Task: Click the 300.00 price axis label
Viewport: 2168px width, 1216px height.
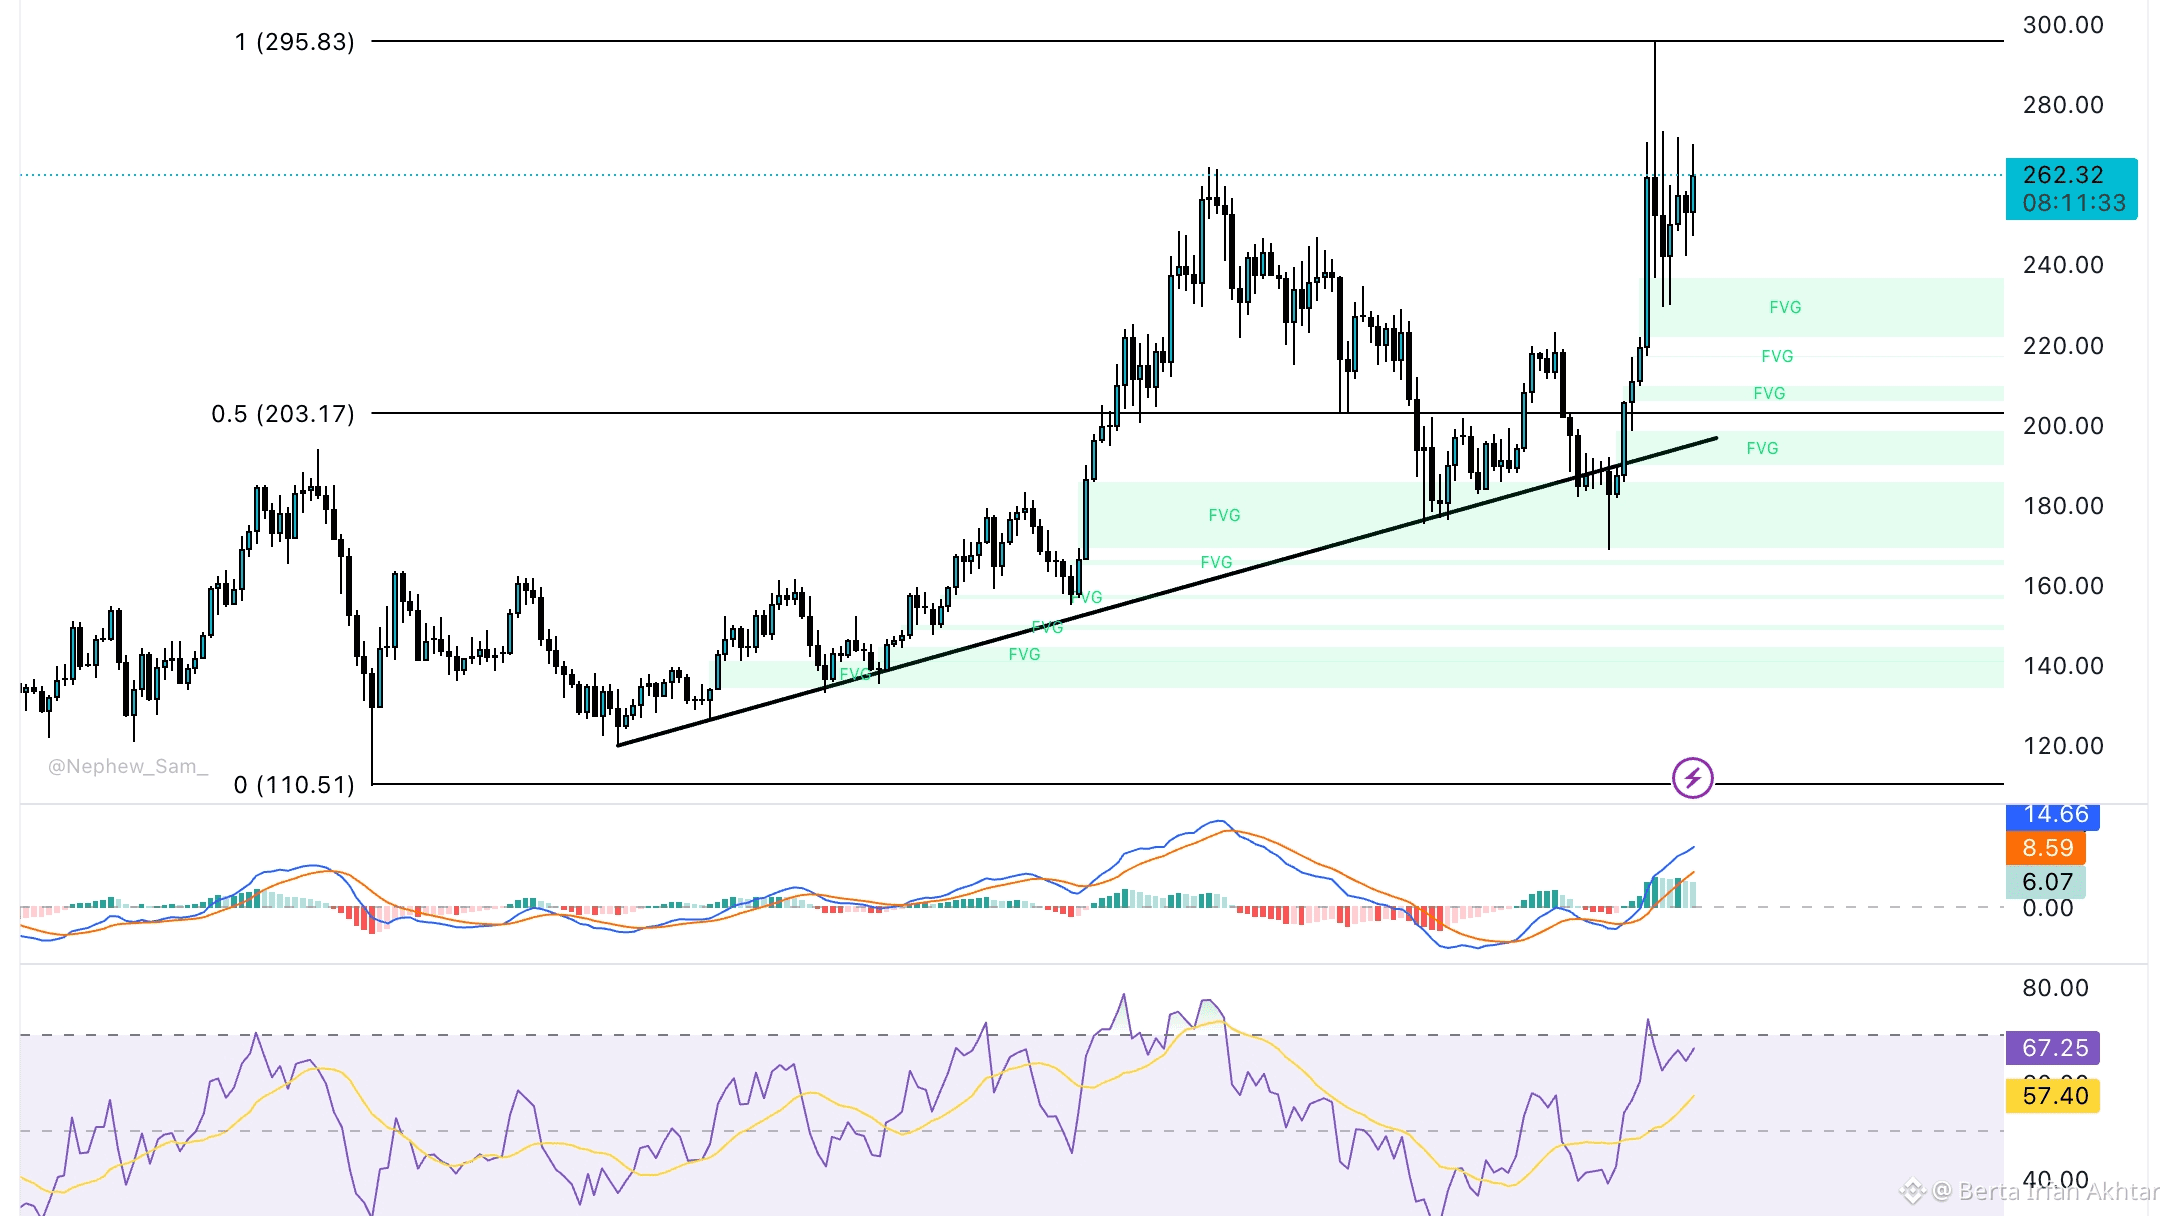Action: pos(2063,25)
